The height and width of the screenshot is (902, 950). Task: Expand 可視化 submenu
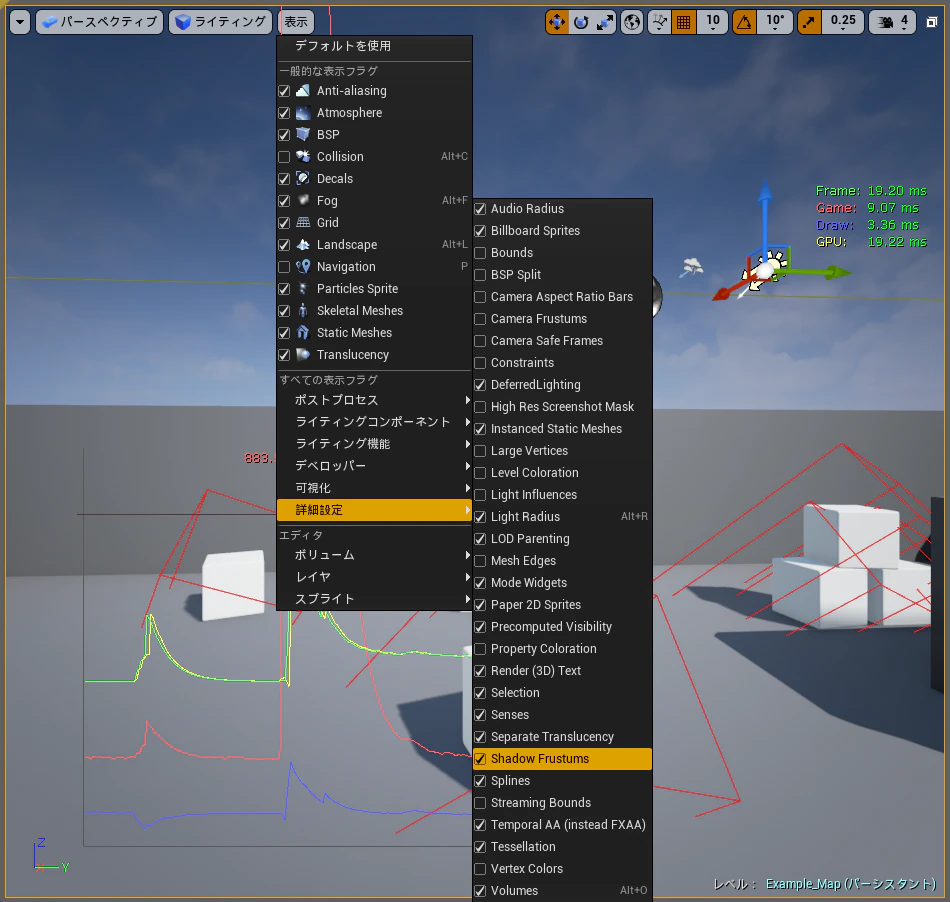(x=374, y=488)
